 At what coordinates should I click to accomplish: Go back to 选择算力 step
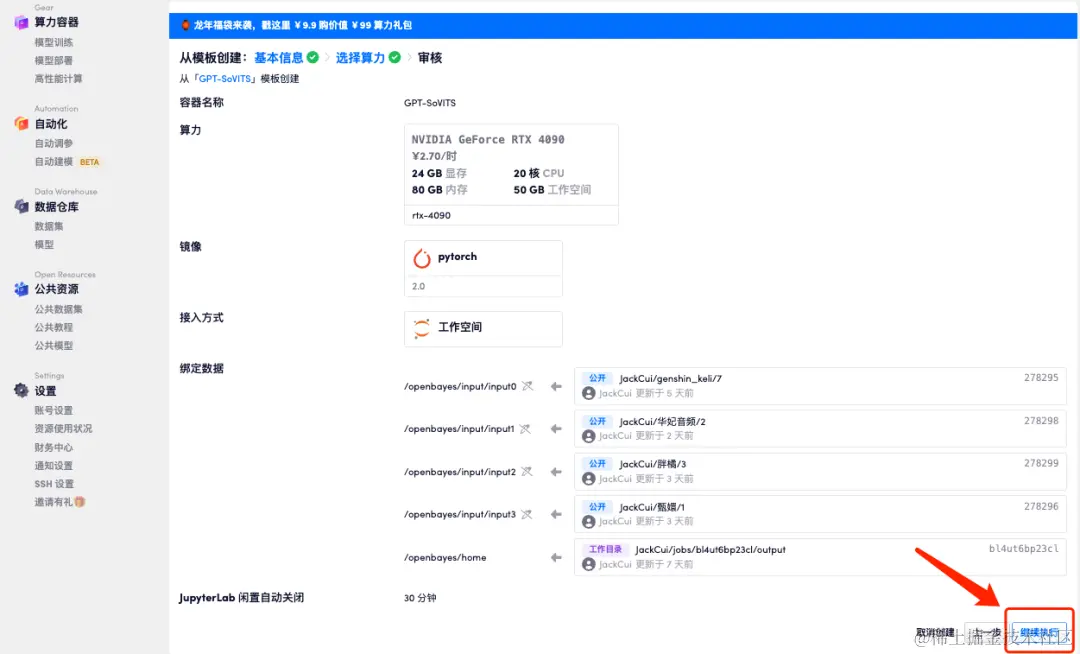coord(360,58)
